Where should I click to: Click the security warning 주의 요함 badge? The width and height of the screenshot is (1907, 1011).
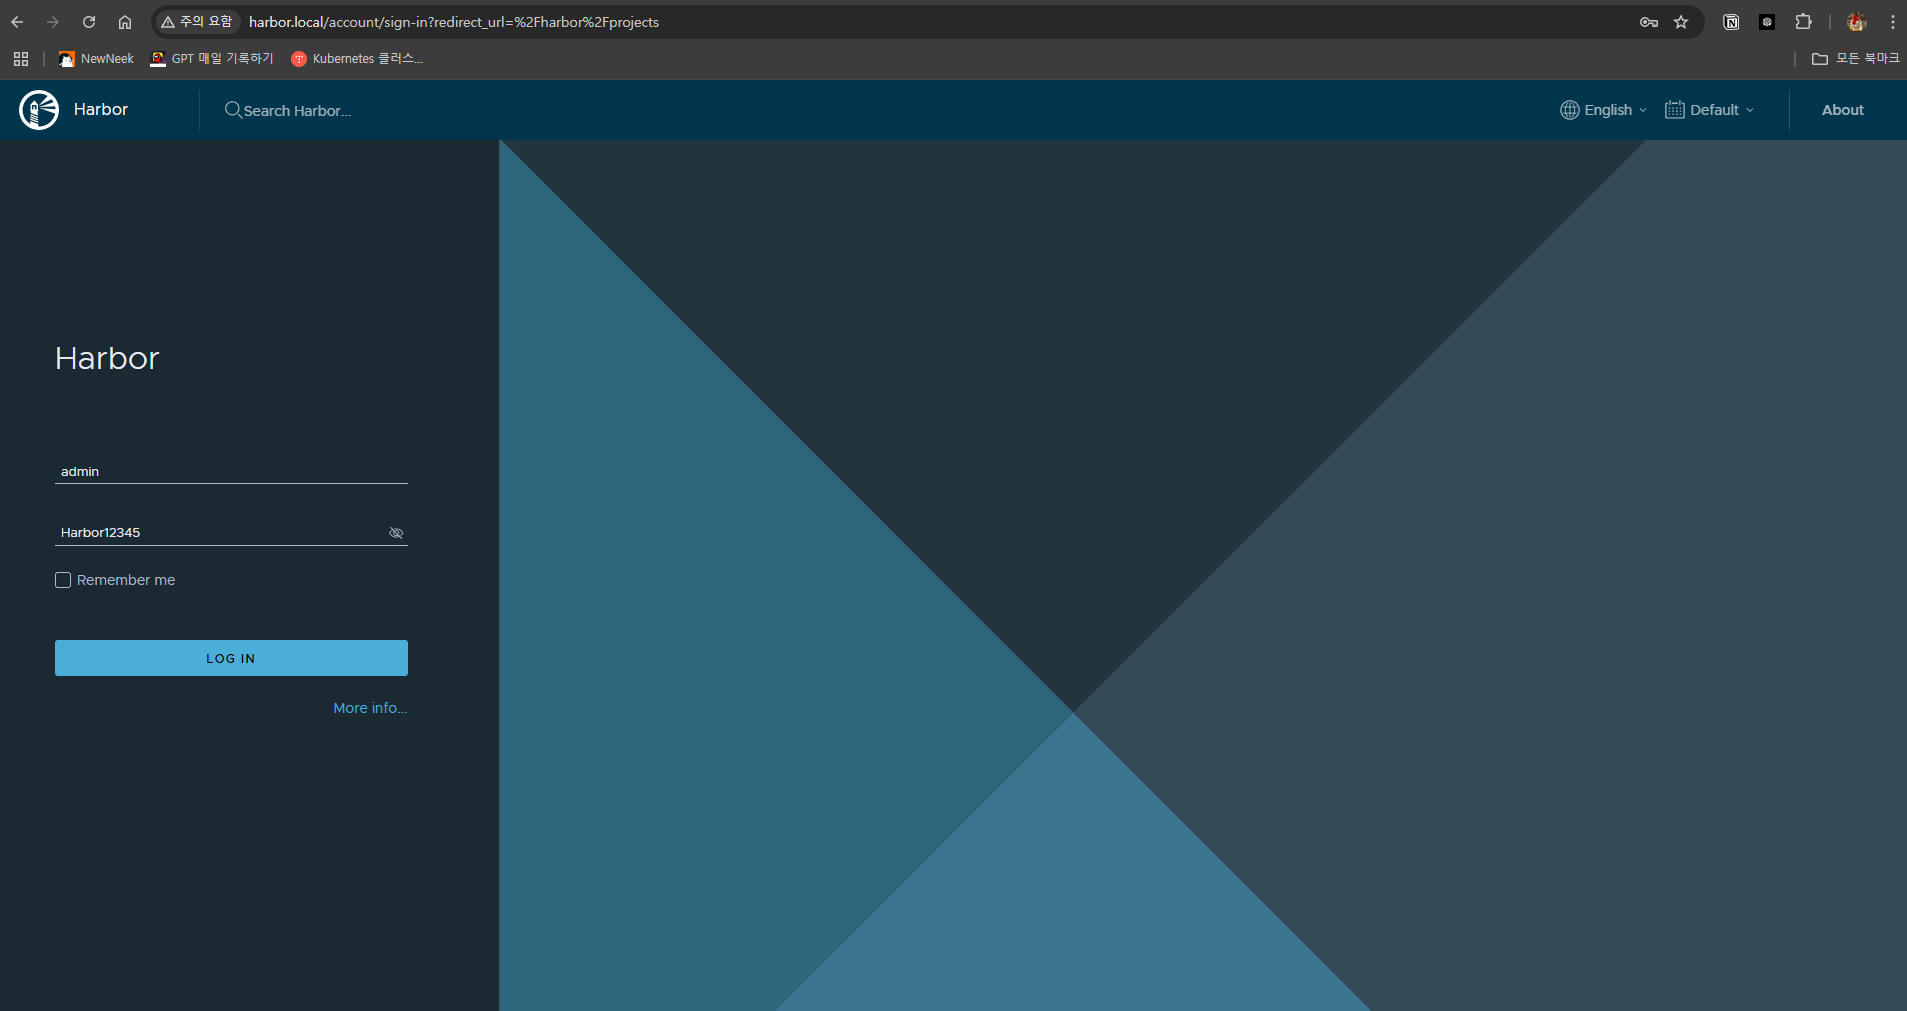point(197,22)
